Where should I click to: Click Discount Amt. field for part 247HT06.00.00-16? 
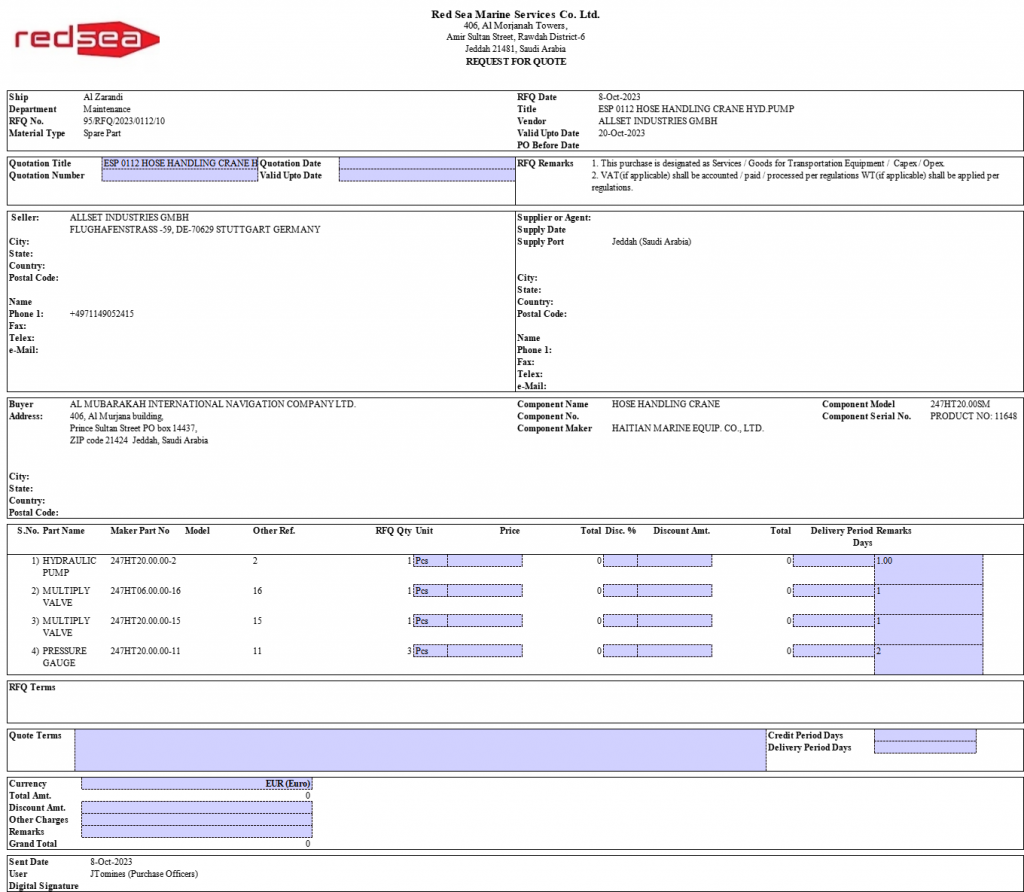675,591
